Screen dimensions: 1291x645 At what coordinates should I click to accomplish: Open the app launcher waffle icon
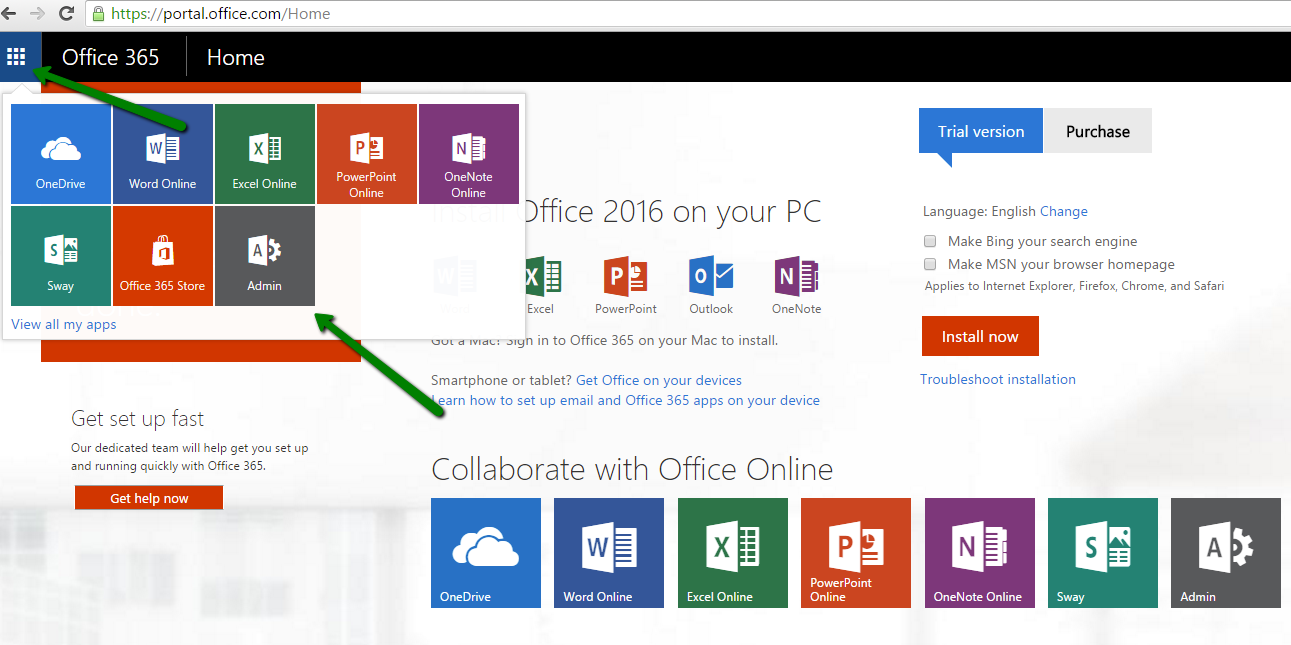tap(16, 56)
